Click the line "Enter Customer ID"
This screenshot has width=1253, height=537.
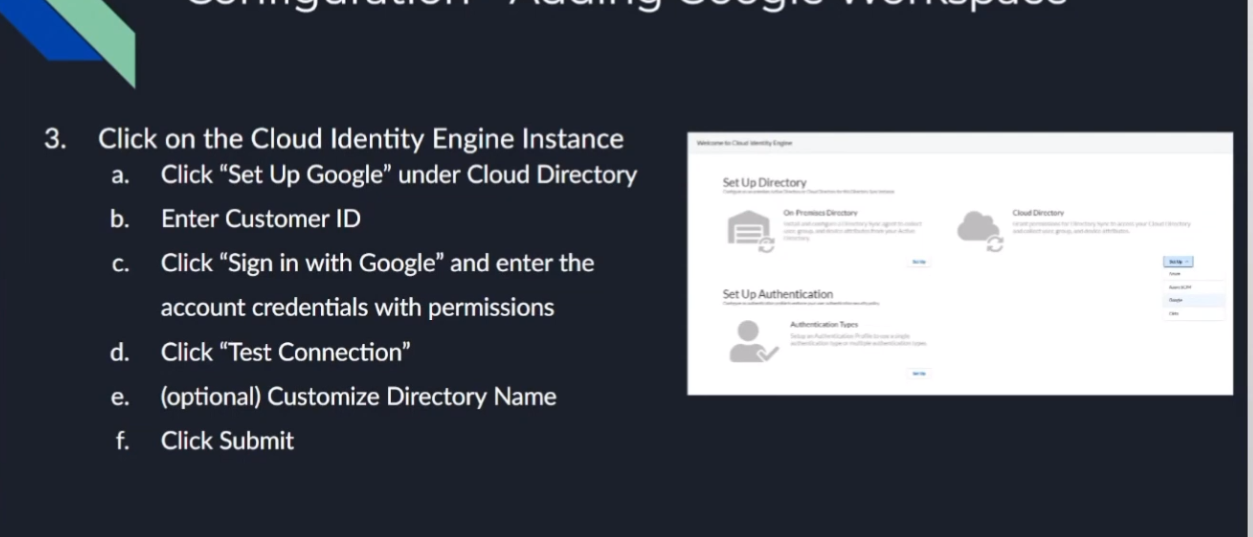(x=260, y=219)
